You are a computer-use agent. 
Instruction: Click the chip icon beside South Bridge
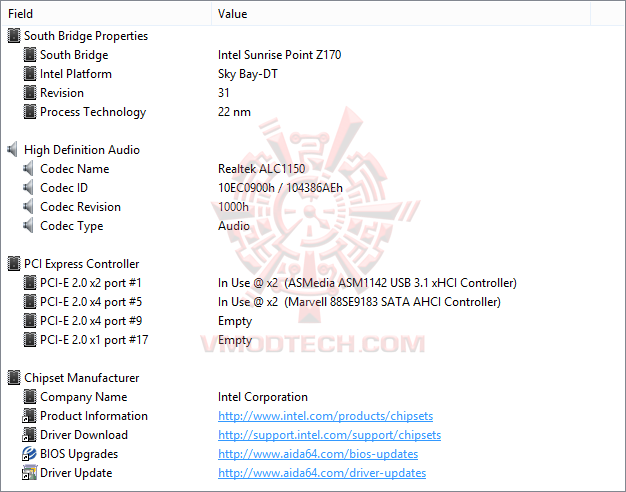30,55
